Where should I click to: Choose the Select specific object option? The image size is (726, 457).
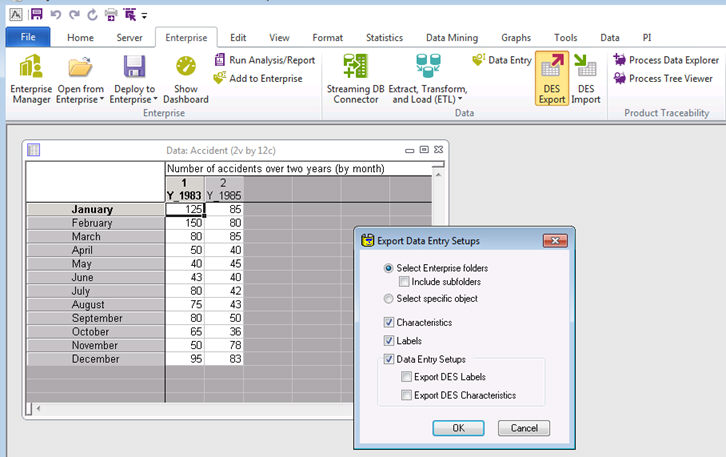coord(388,299)
